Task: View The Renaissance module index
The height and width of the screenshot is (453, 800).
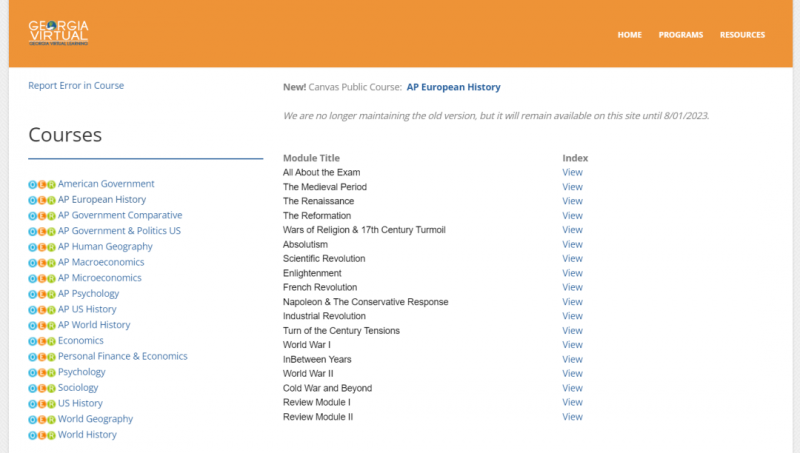Action: 572,201
